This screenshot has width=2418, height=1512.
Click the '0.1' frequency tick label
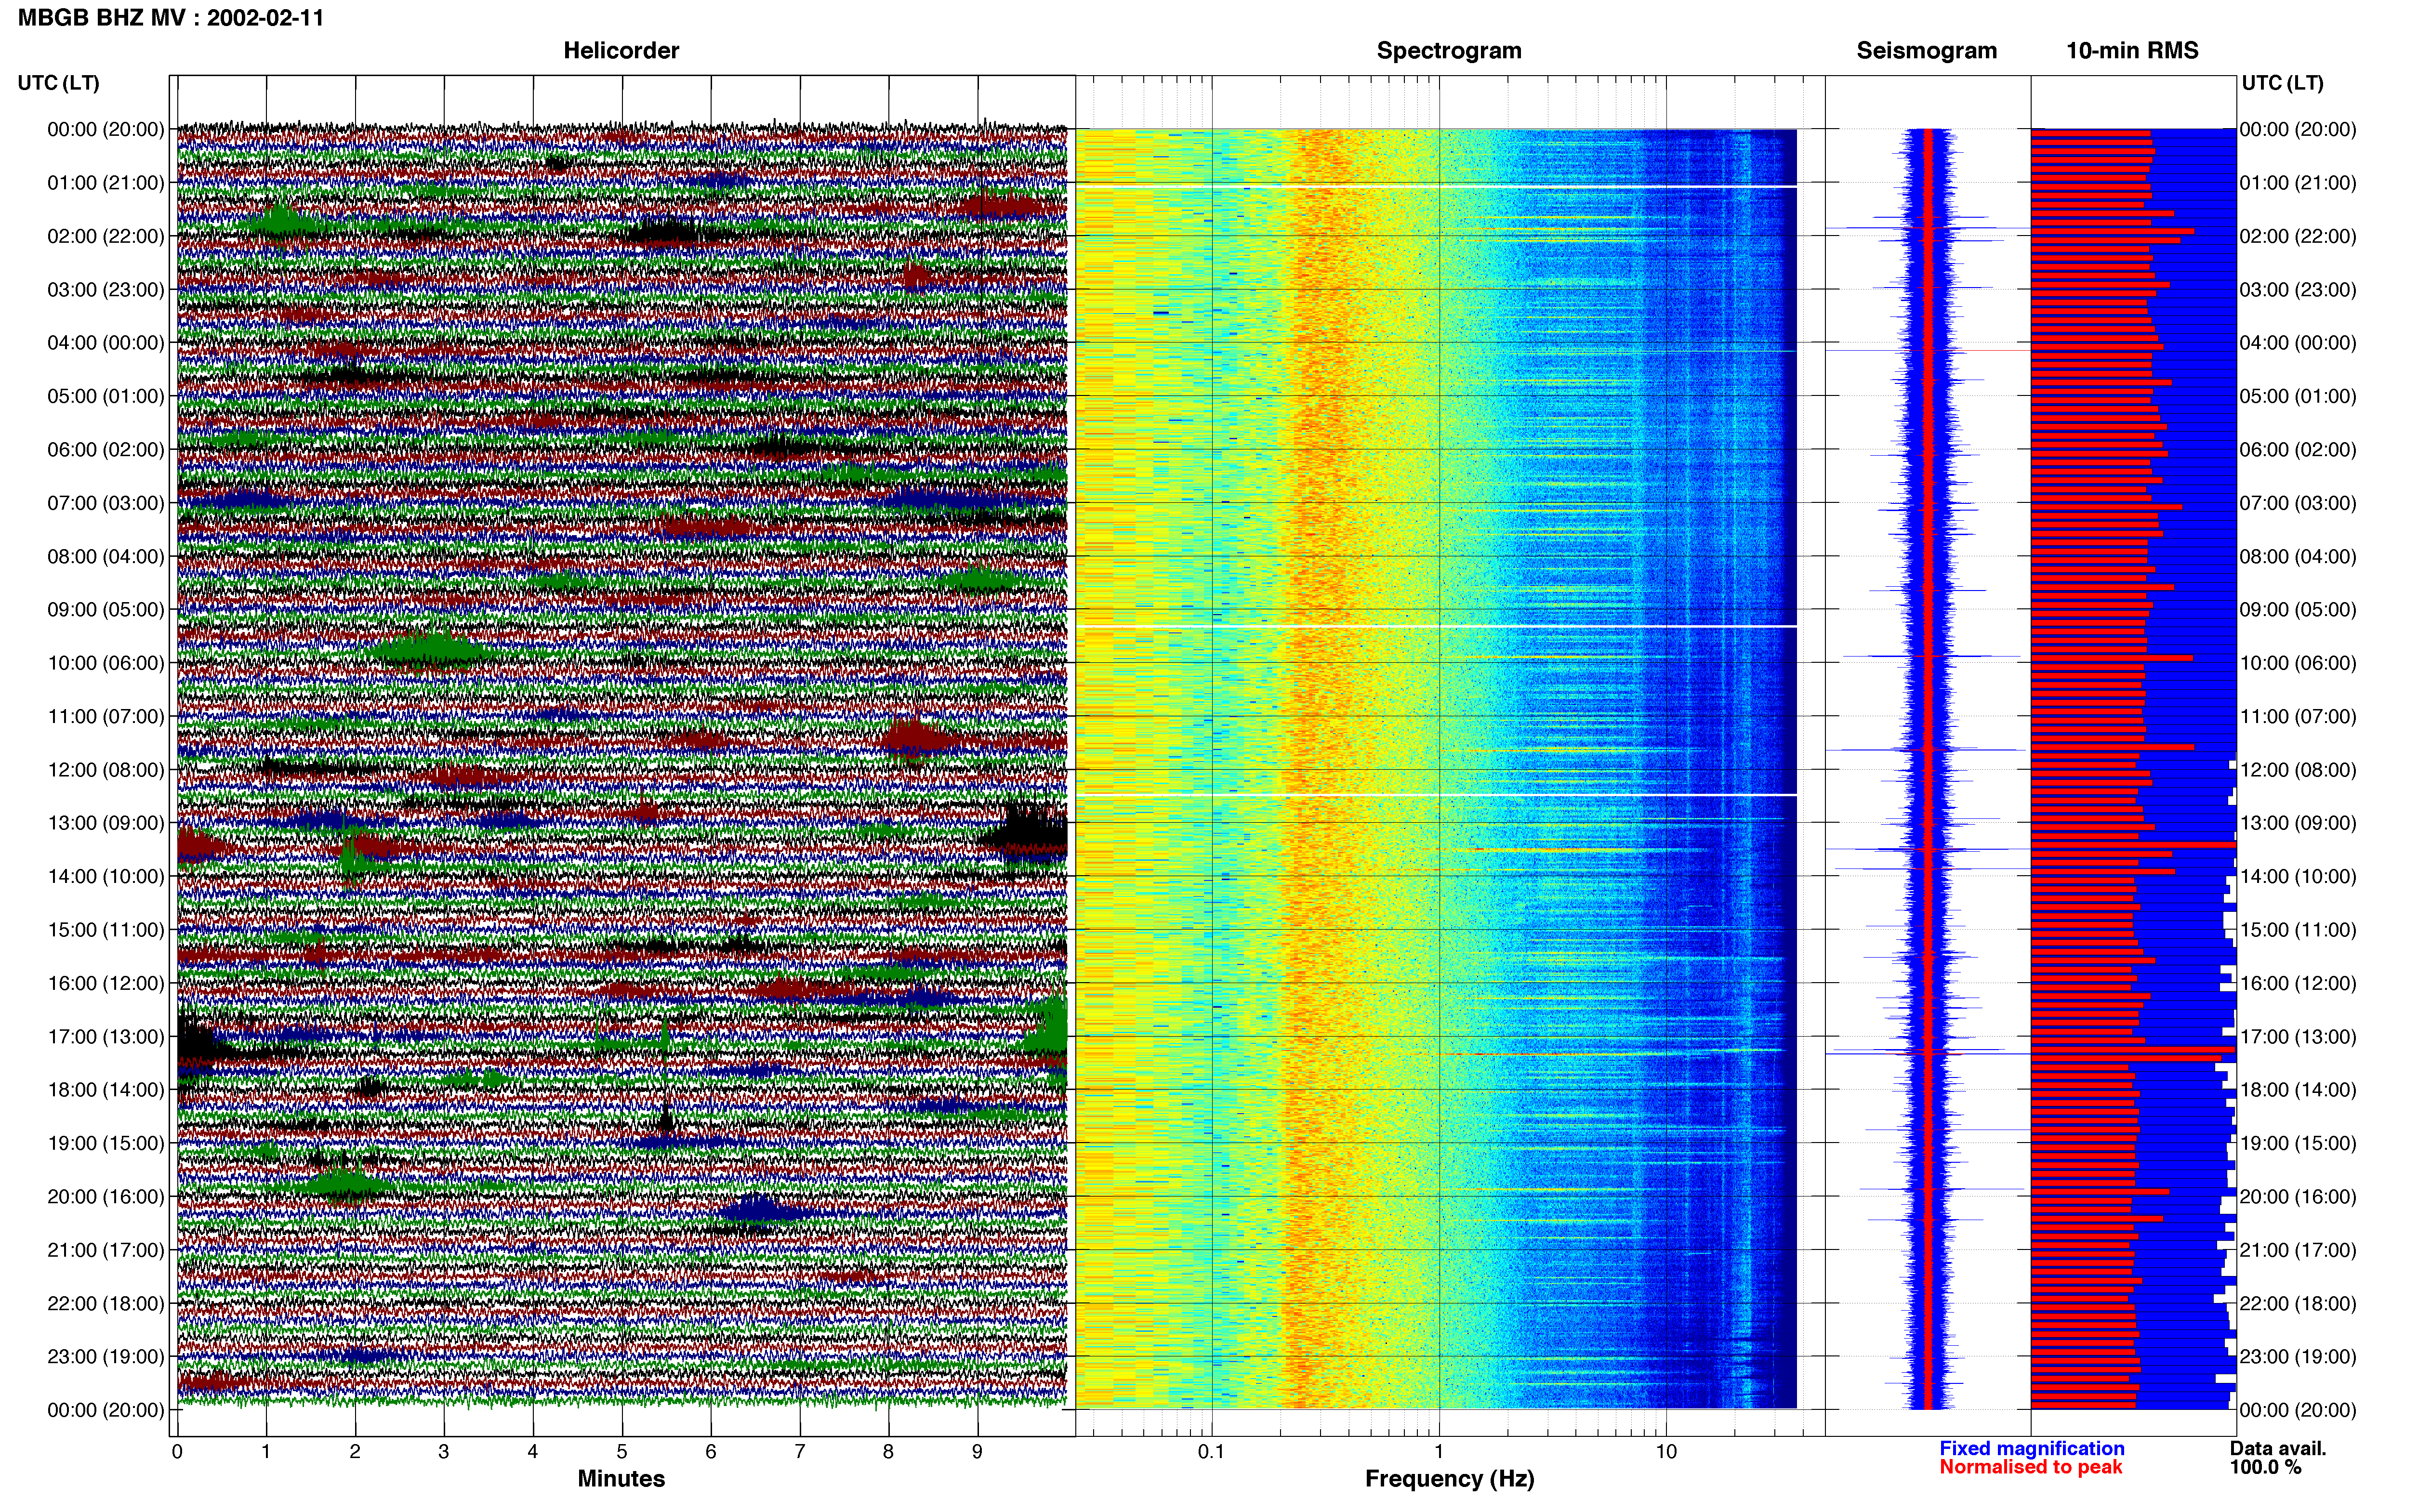pos(1211,1452)
